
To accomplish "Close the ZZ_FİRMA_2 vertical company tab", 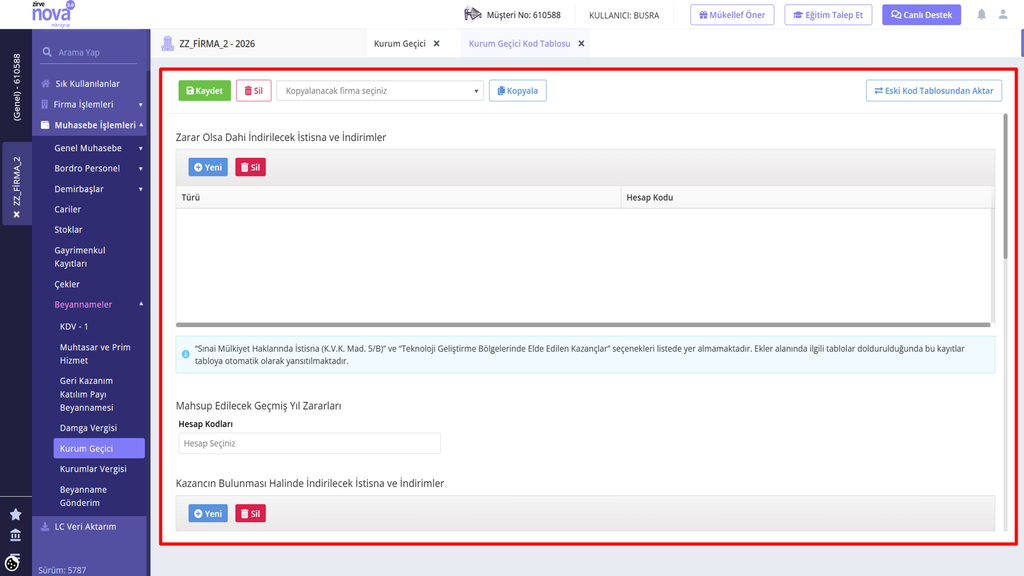I will tap(16, 214).
